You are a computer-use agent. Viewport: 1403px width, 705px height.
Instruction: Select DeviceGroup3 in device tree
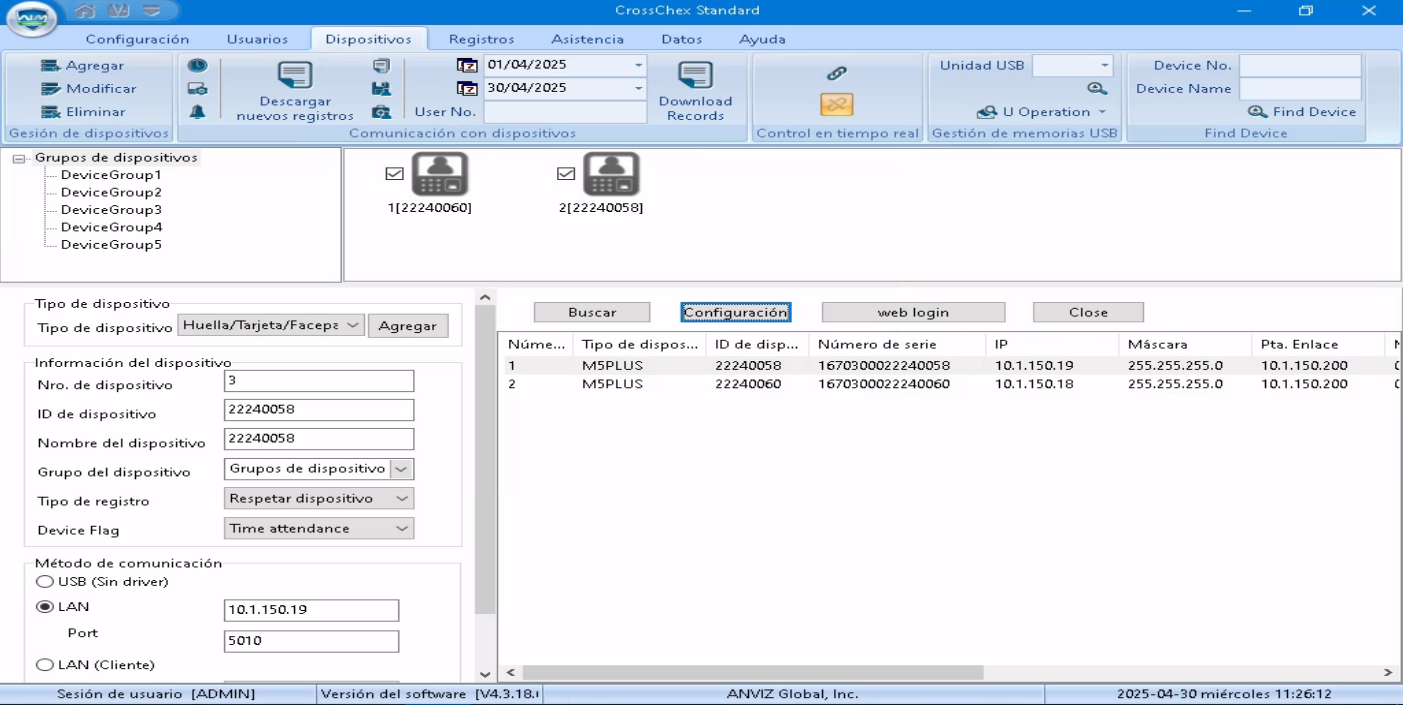click(111, 210)
